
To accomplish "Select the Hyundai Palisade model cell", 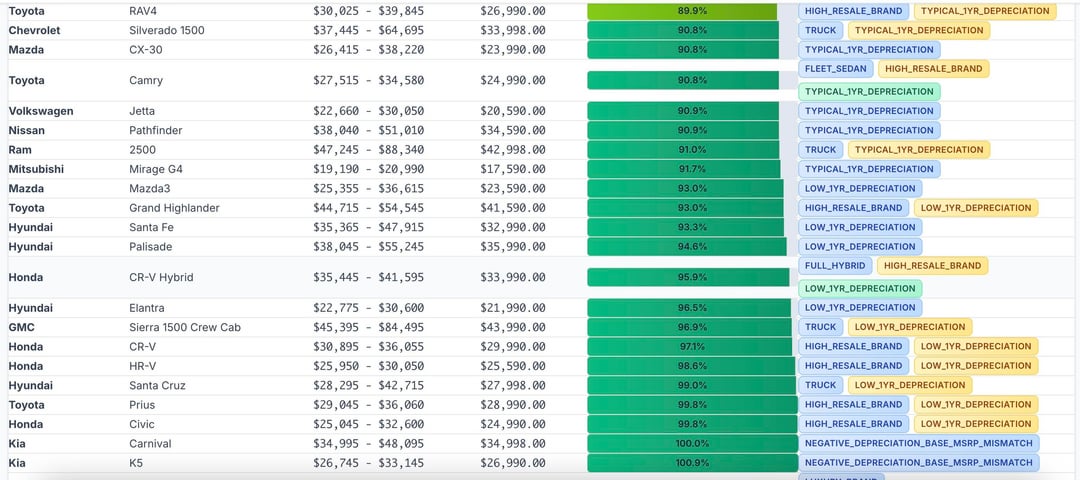I will pyautogui.click(x=150, y=247).
